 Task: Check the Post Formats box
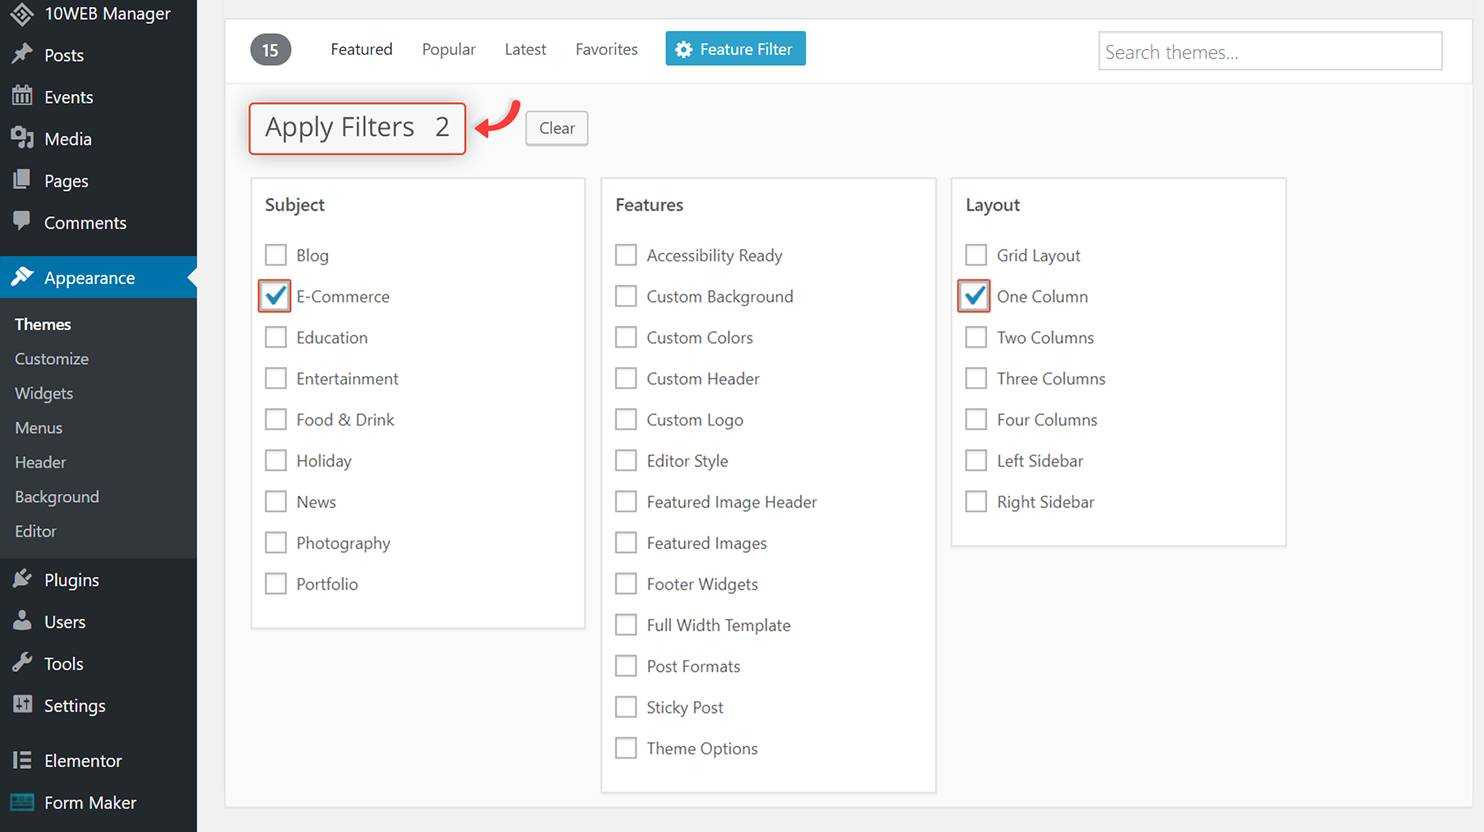click(626, 665)
